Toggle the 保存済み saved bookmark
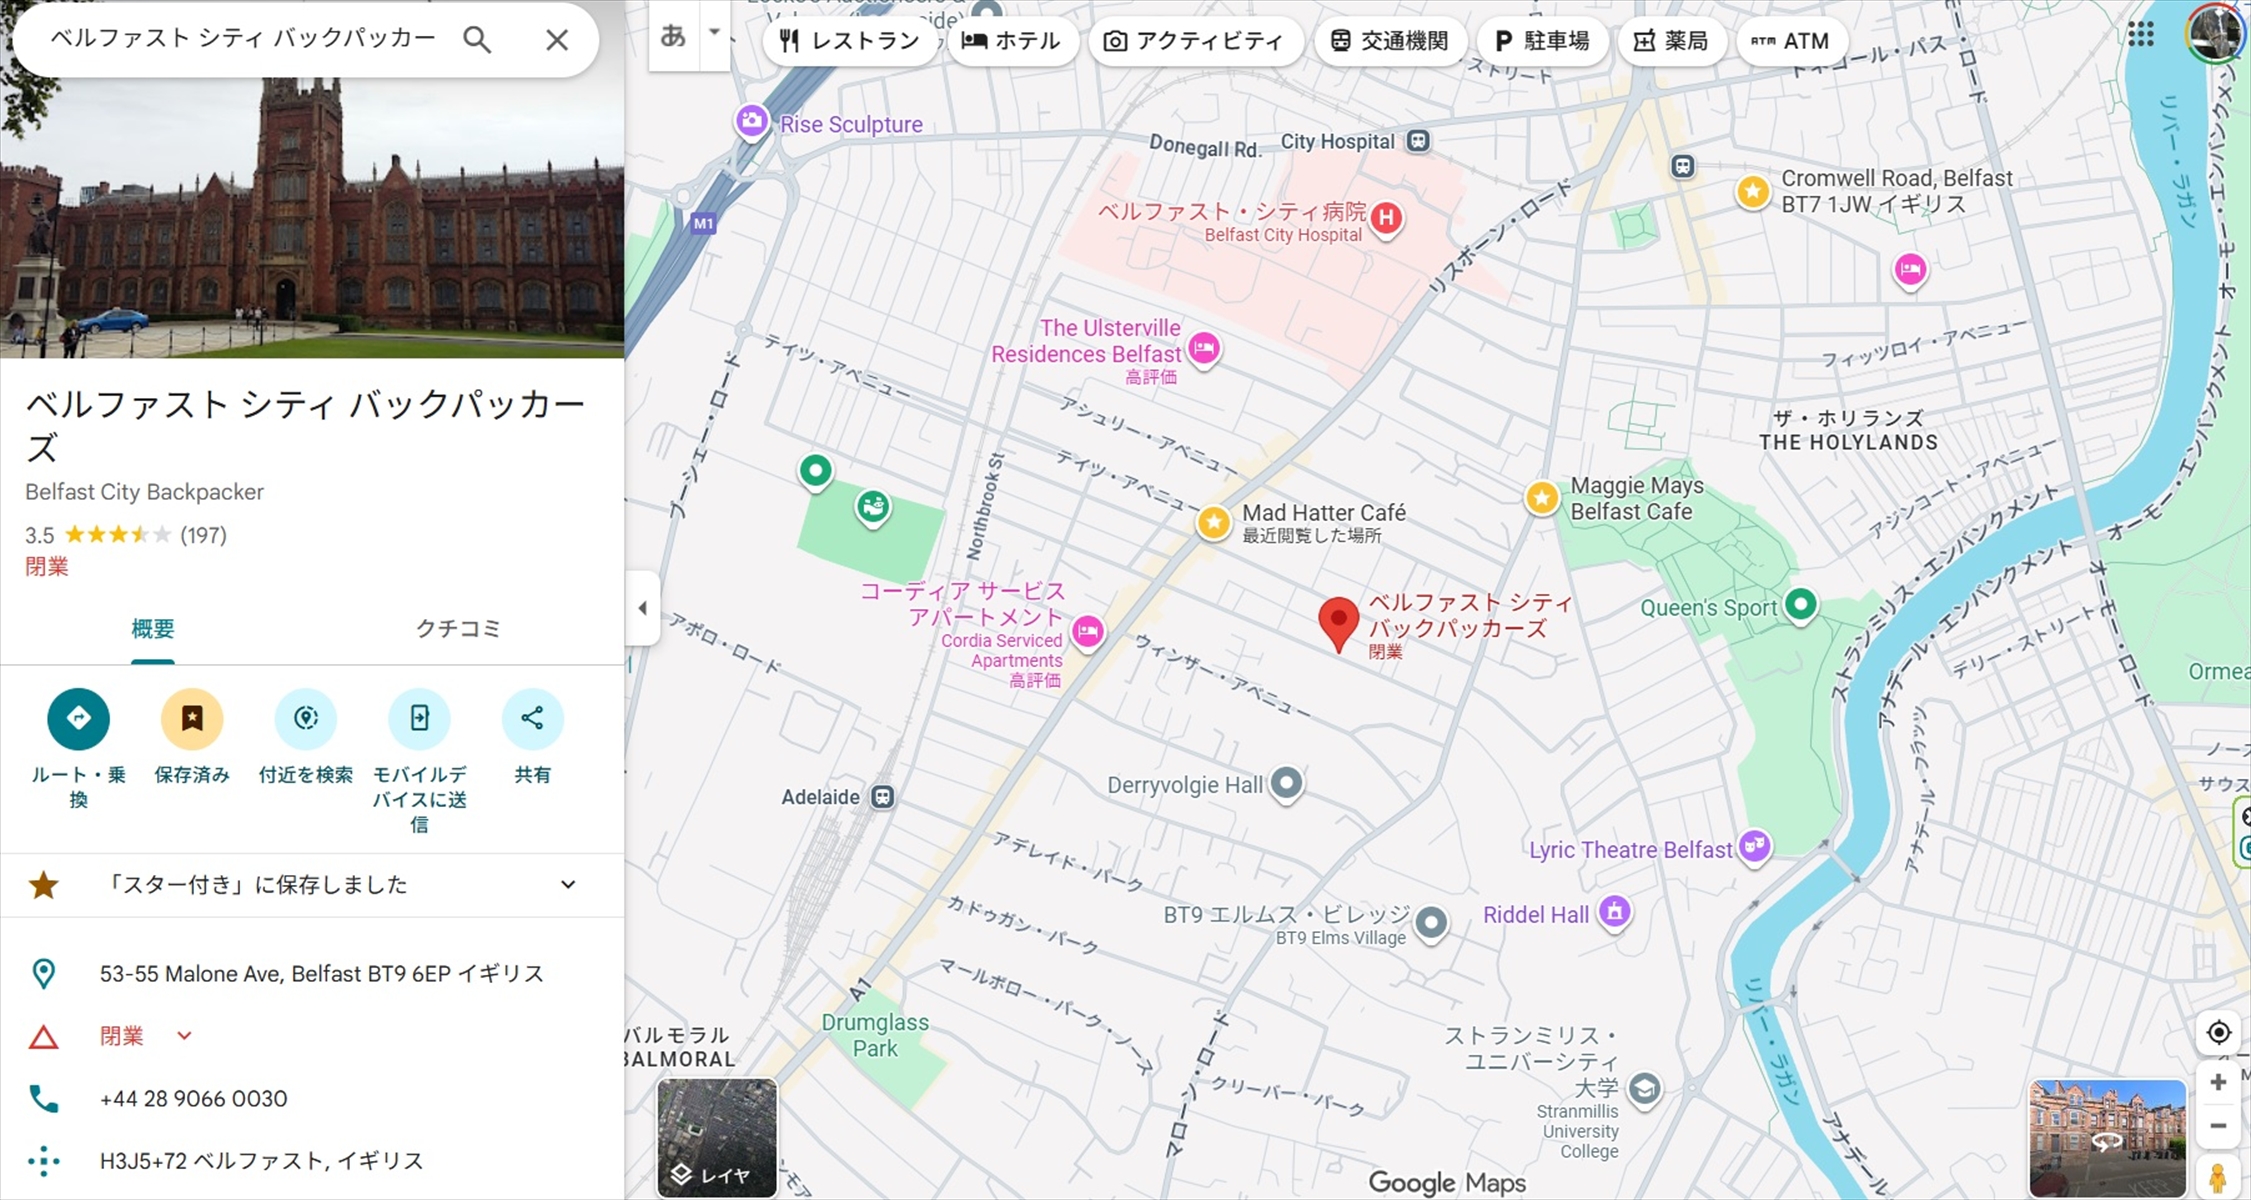Image resolution: width=2251 pixels, height=1200 pixels. [192, 718]
